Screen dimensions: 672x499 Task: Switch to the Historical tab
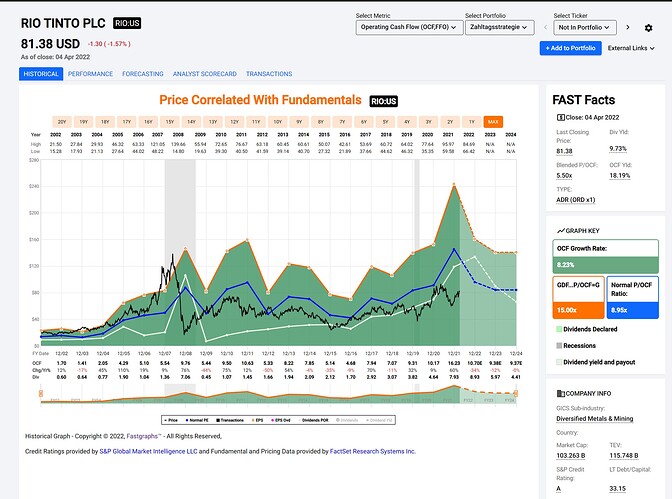click(41, 74)
